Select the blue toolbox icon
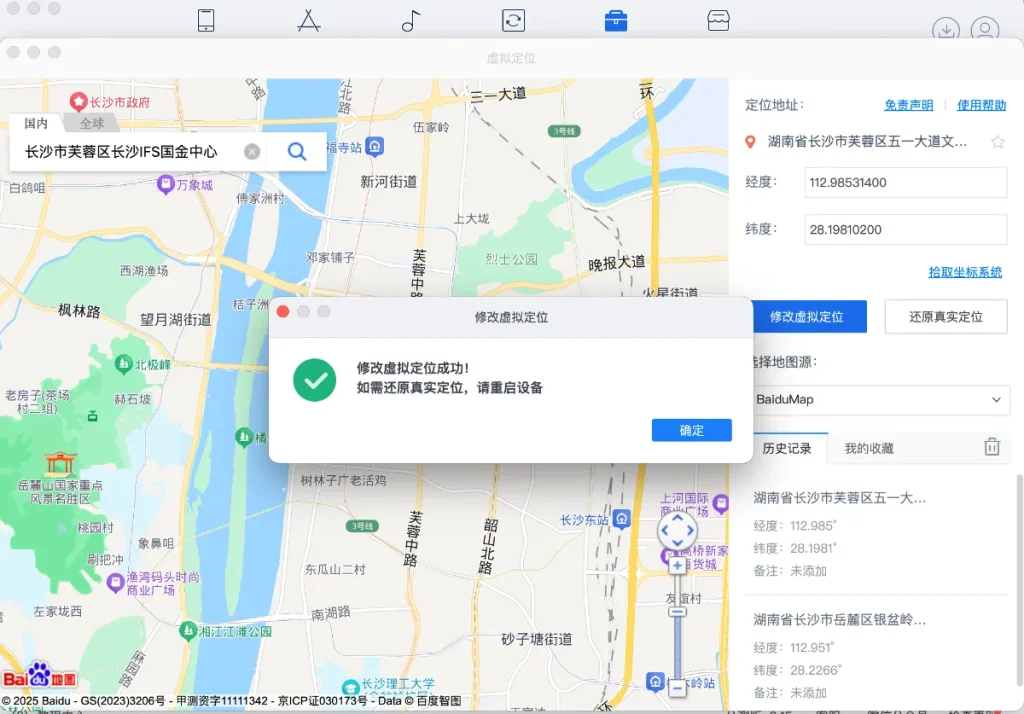This screenshot has height=714, width=1024. click(x=616, y=20)
